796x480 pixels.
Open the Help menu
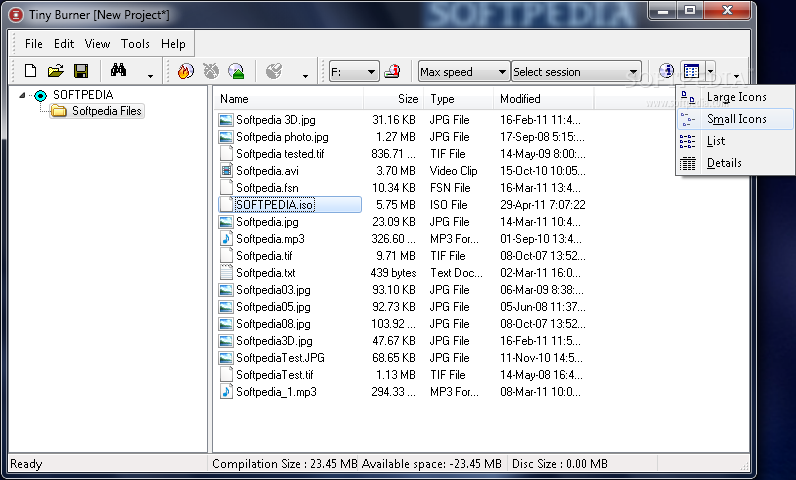pos(173,44)
